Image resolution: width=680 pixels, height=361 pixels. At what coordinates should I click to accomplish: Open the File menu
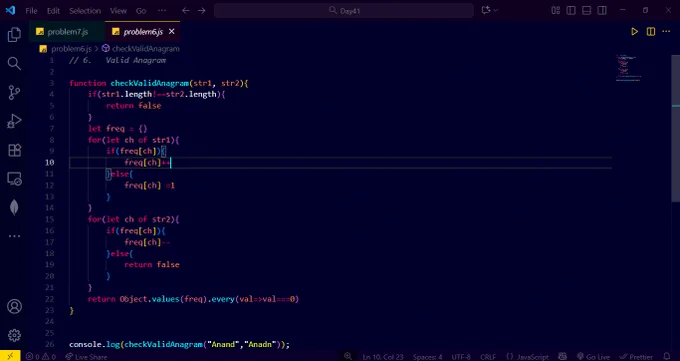coord(31,11)
